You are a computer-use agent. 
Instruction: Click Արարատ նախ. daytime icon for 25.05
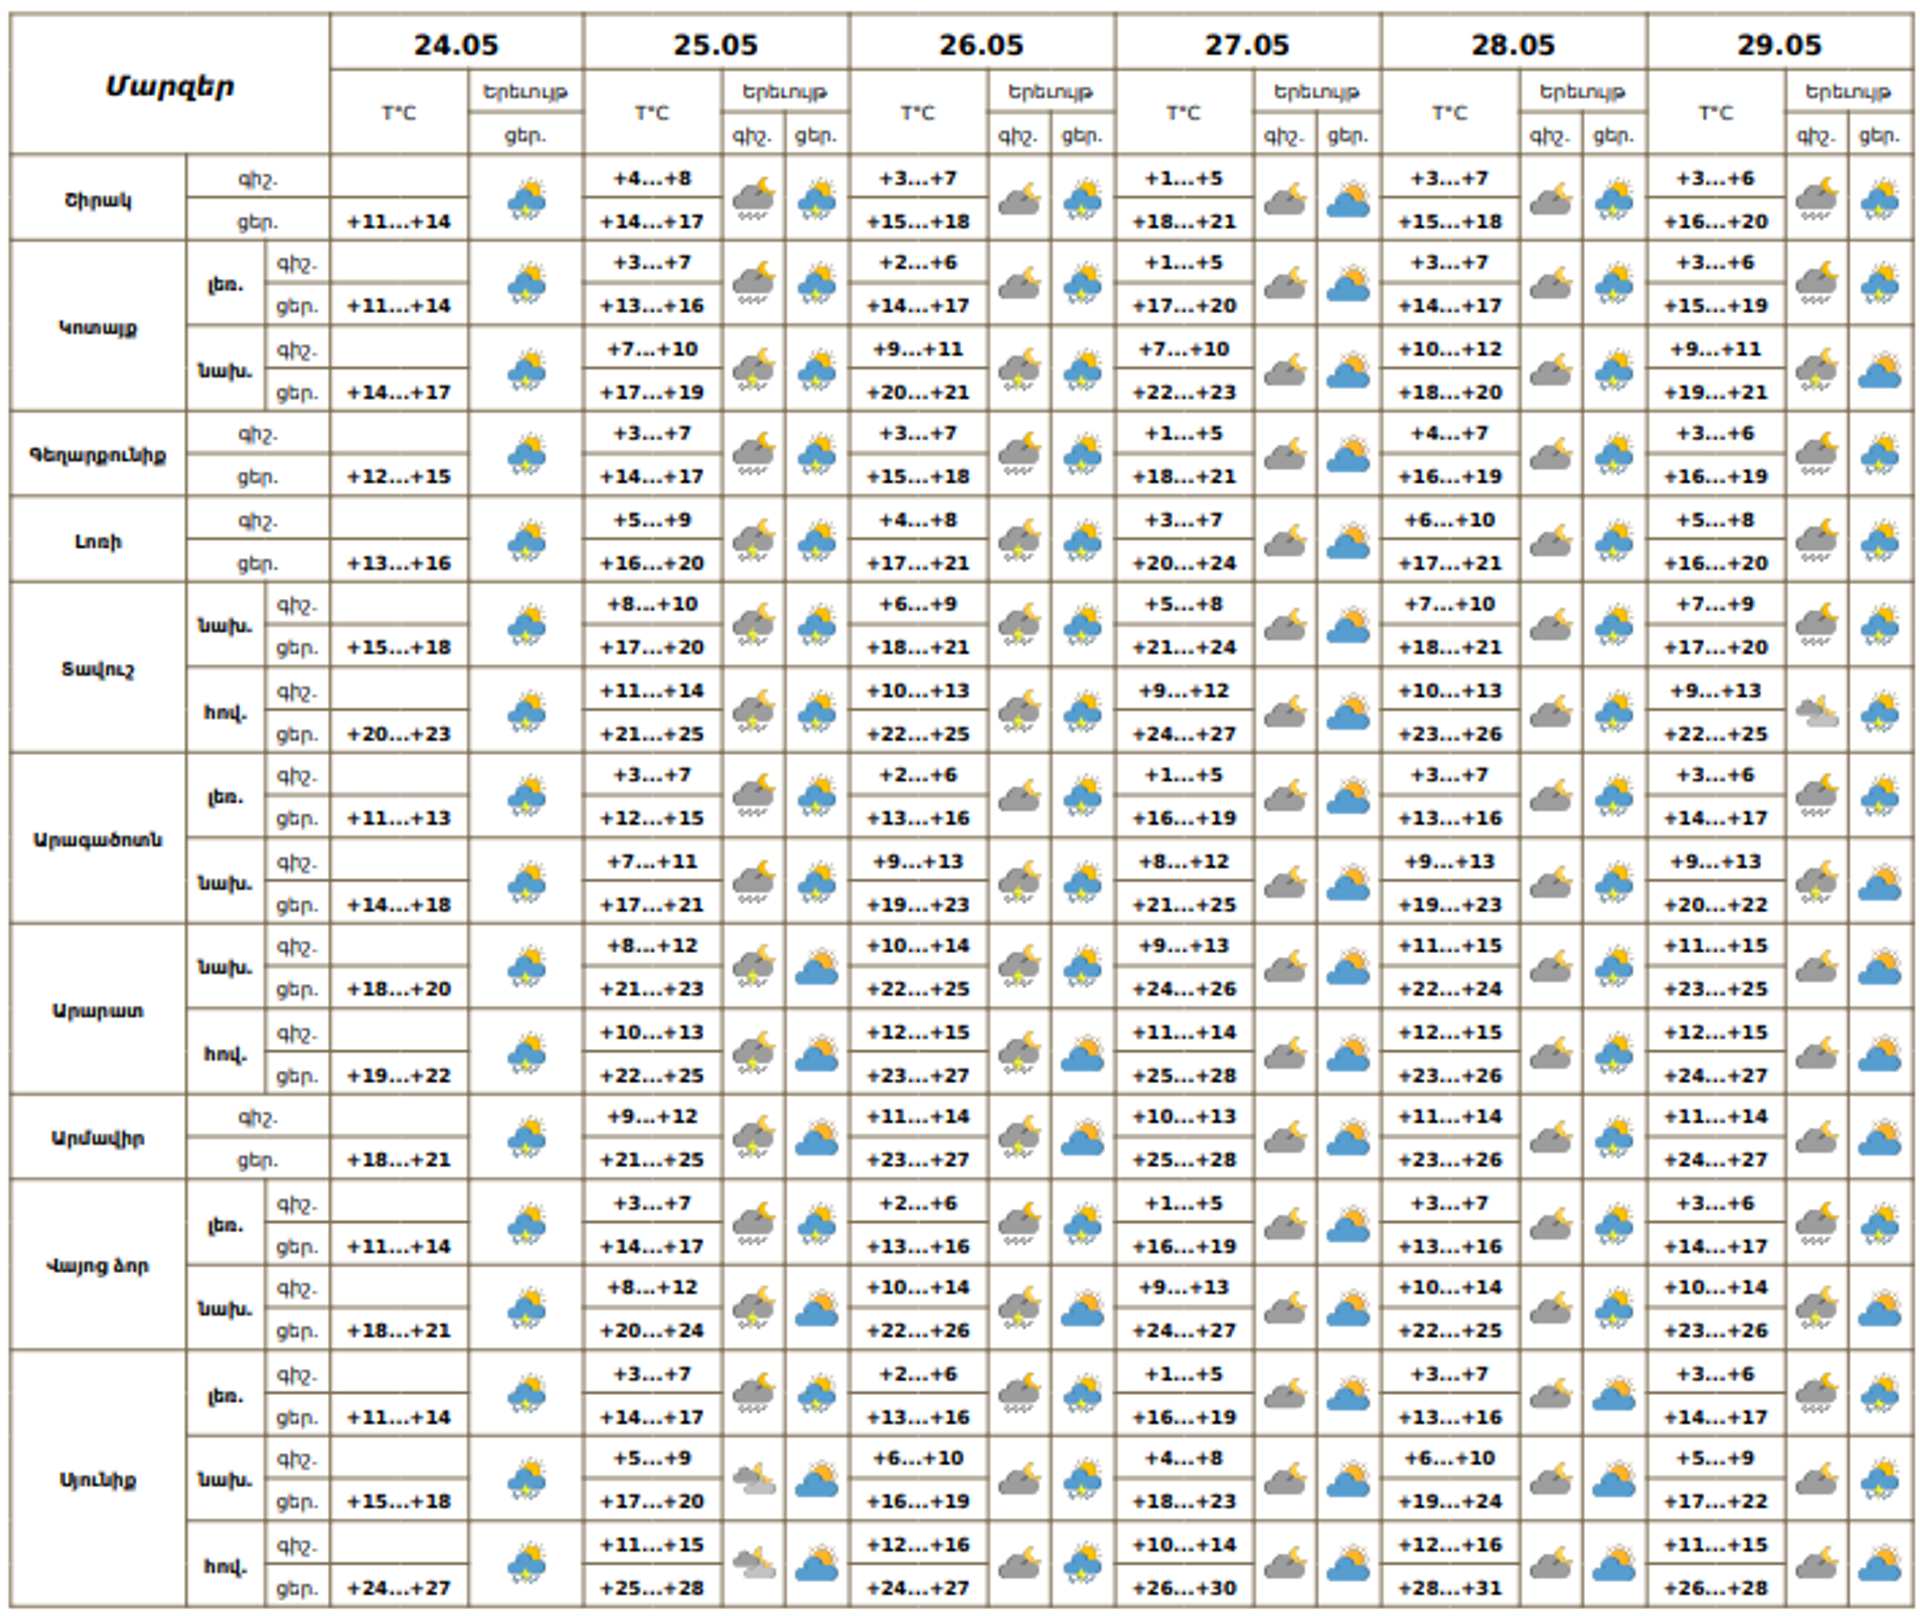(817, 967)
